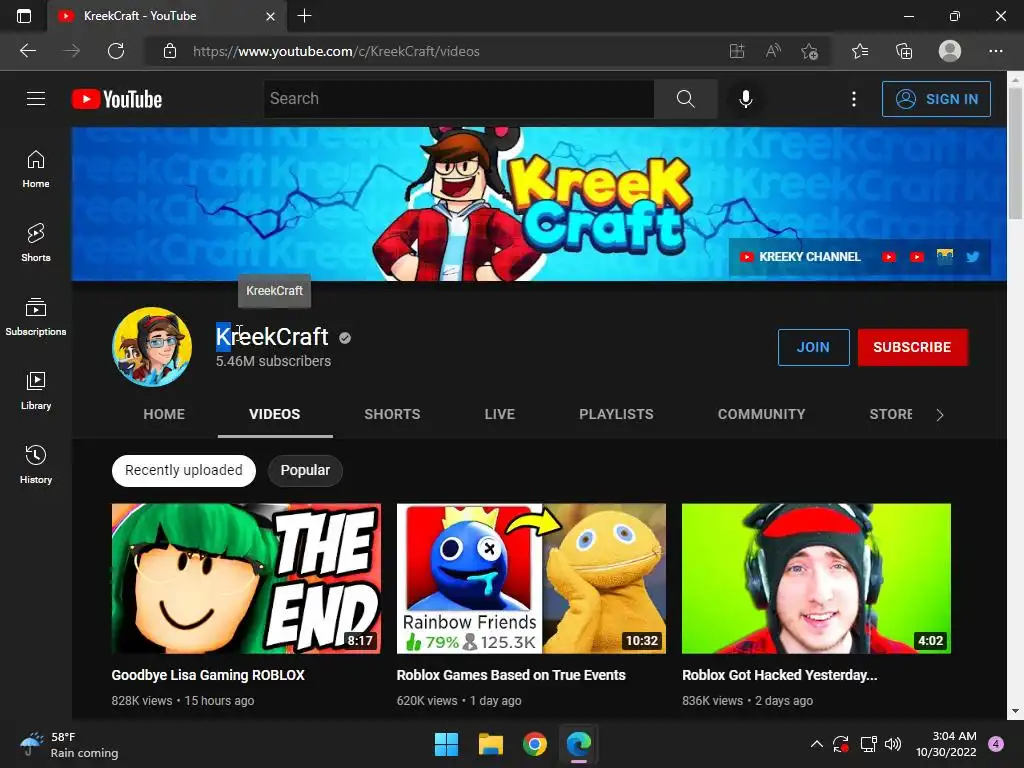Click the Goodbye Lisa Gaming ROBLOX title

(x=208, y=675)
